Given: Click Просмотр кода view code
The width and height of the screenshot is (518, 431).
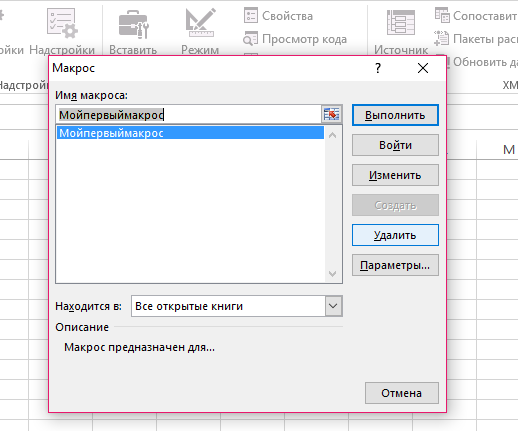Looking at the screenshot, I should pyautogui.click(x=295, y=39).
